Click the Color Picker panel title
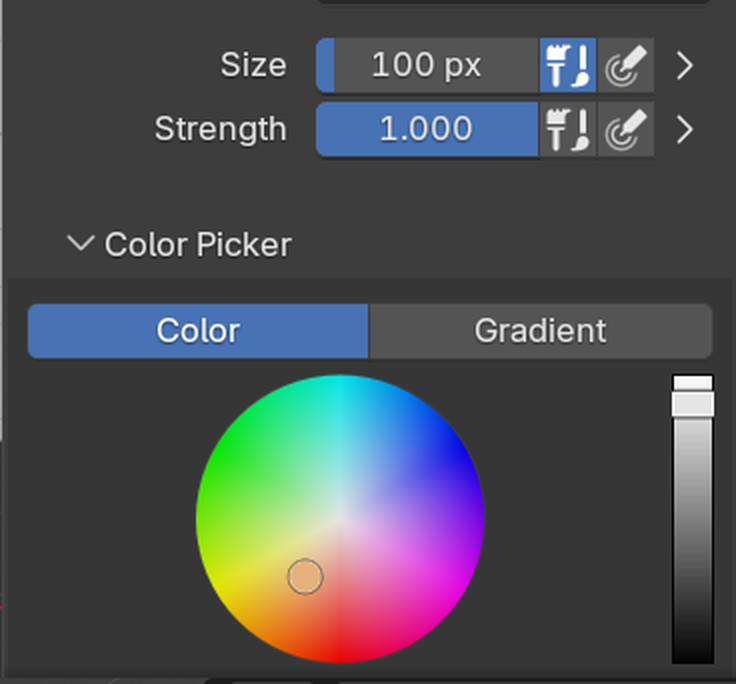Image resolution: width=736 pixels, height=684 pixels. (198, 245)
